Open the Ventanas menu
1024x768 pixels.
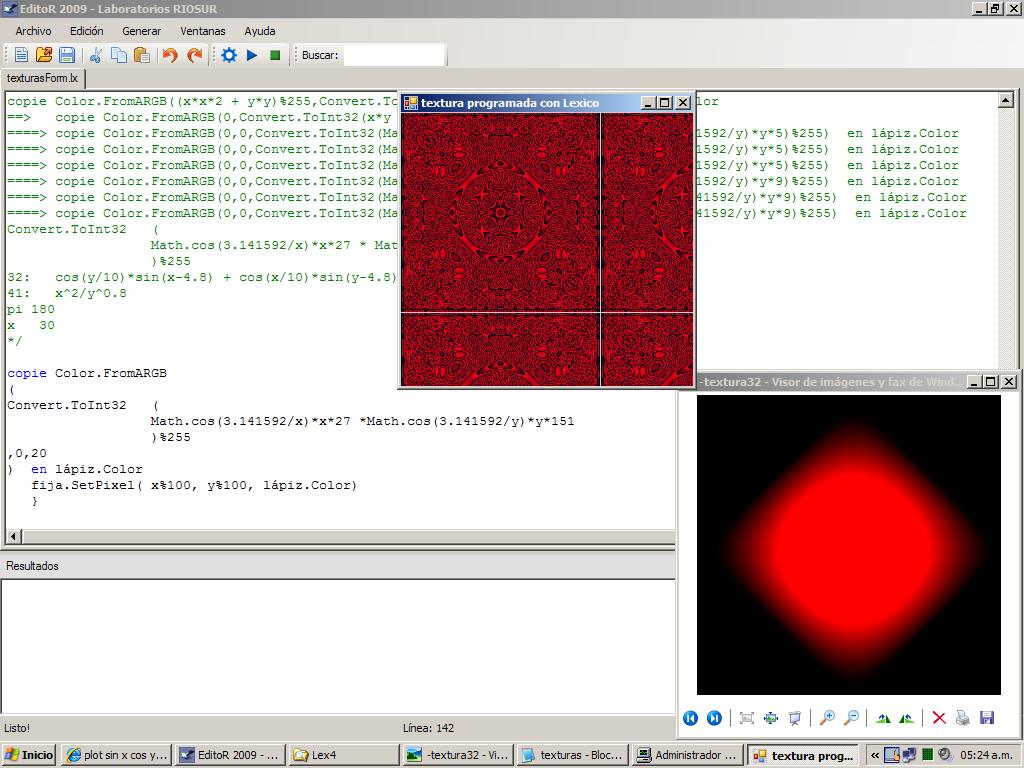[203, 31]
